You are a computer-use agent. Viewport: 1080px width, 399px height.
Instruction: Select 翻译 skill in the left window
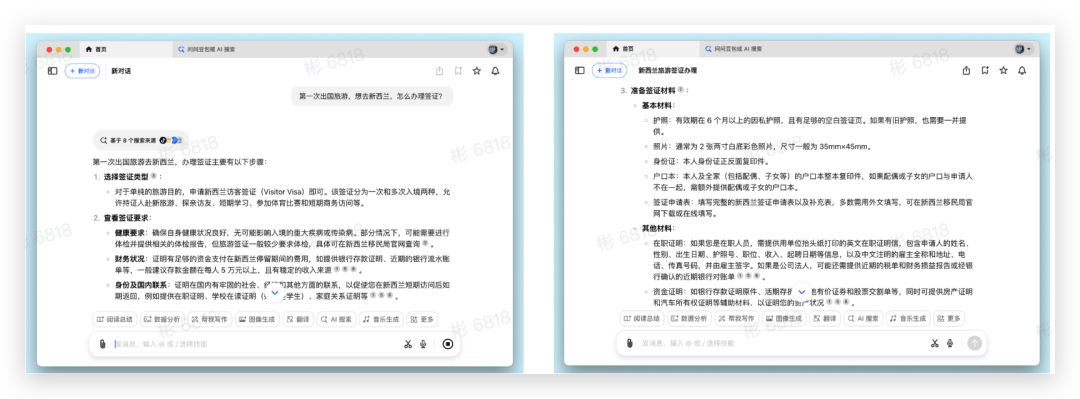click(298, 319)
